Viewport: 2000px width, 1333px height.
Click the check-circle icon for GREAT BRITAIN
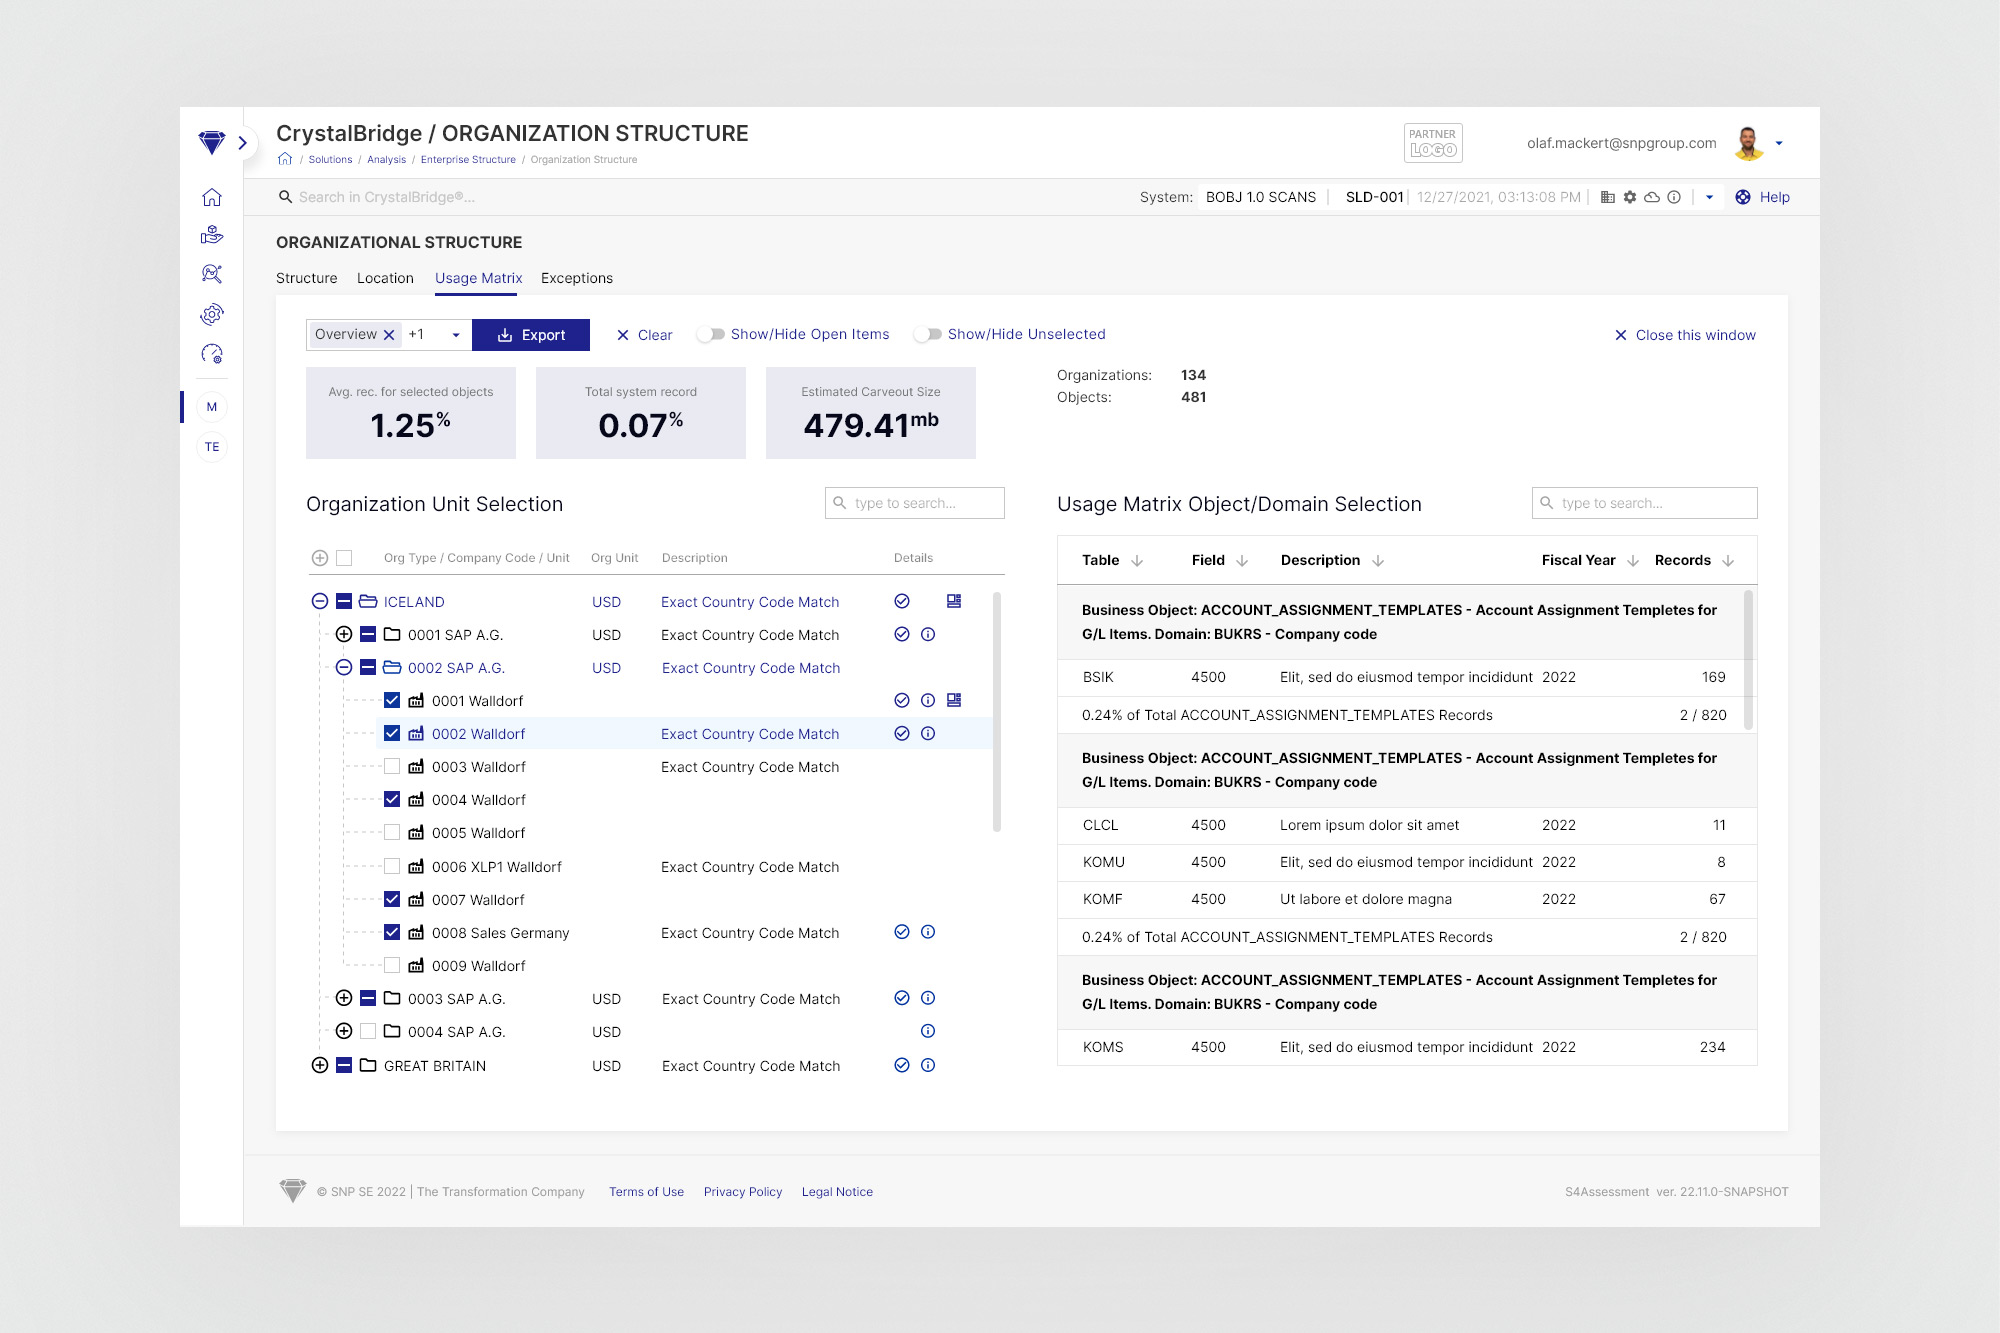(902, 1065)
